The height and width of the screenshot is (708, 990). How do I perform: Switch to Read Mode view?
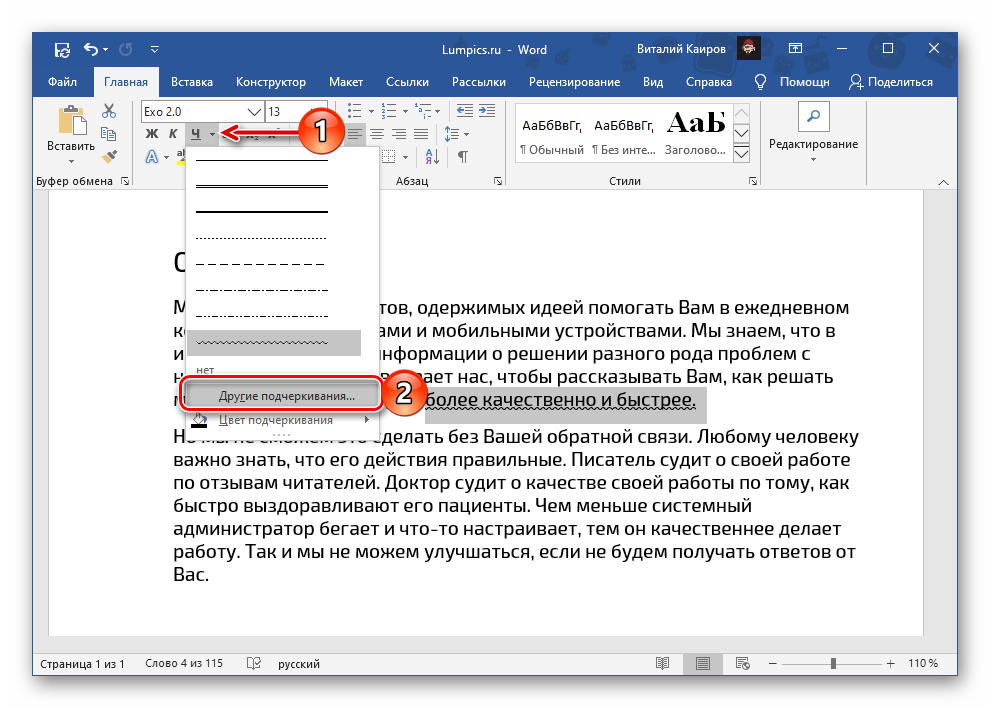click(x=662, y=663)
